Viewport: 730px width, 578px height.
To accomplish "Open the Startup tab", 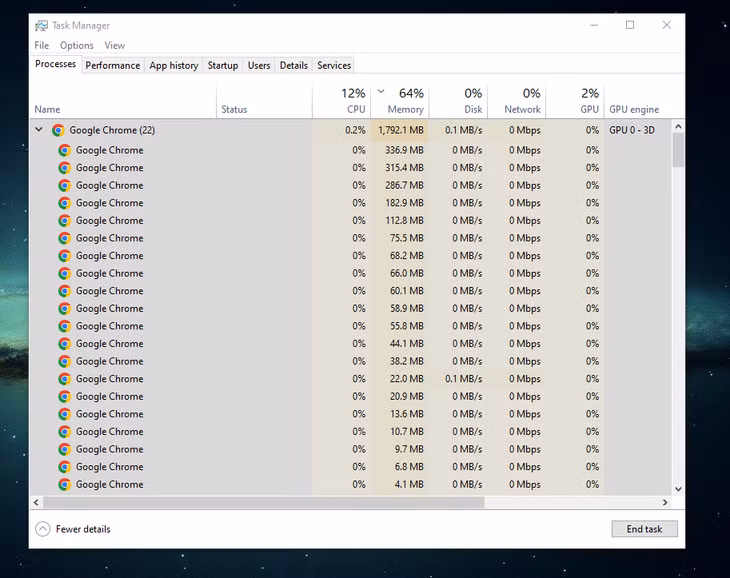I will [x=223, y=65].
